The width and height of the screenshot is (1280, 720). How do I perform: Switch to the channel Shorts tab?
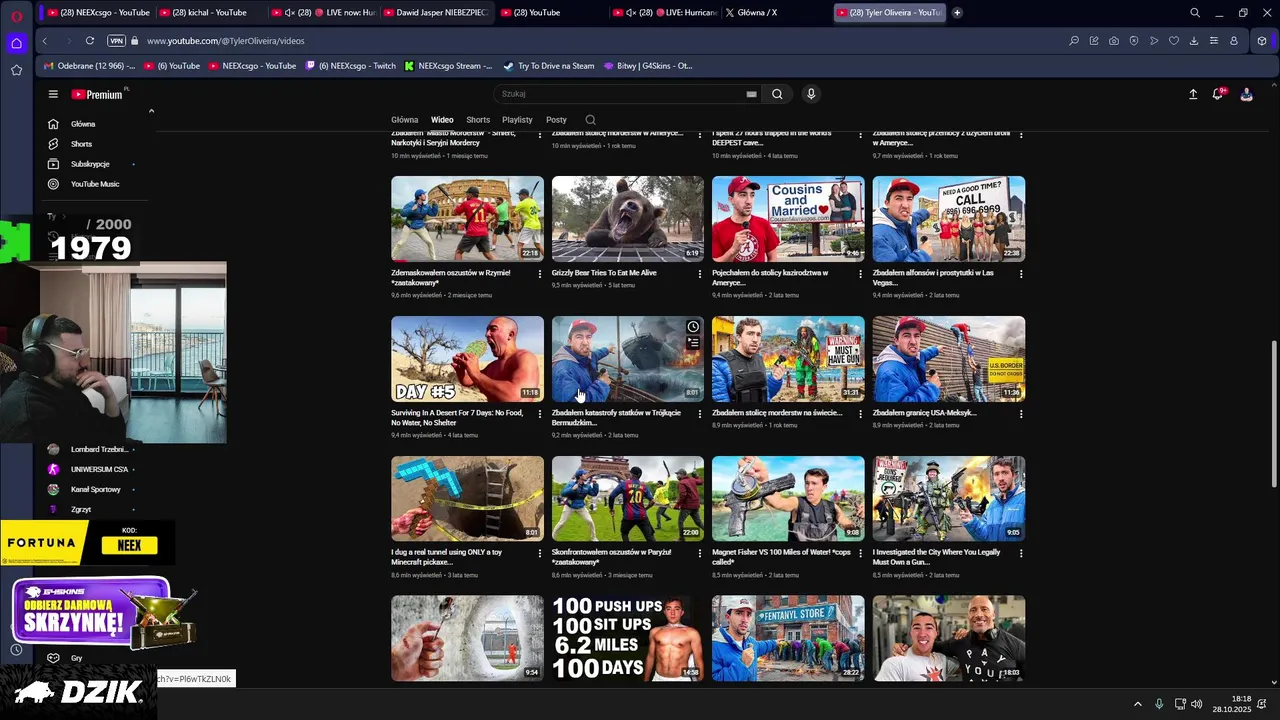478,120
